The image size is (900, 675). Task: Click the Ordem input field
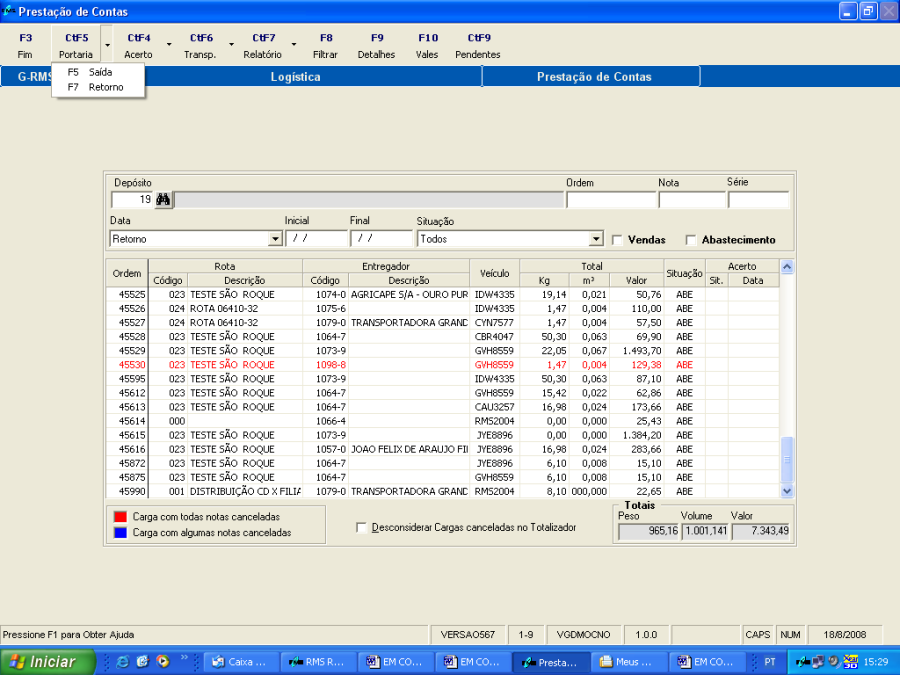pos(611,199)
